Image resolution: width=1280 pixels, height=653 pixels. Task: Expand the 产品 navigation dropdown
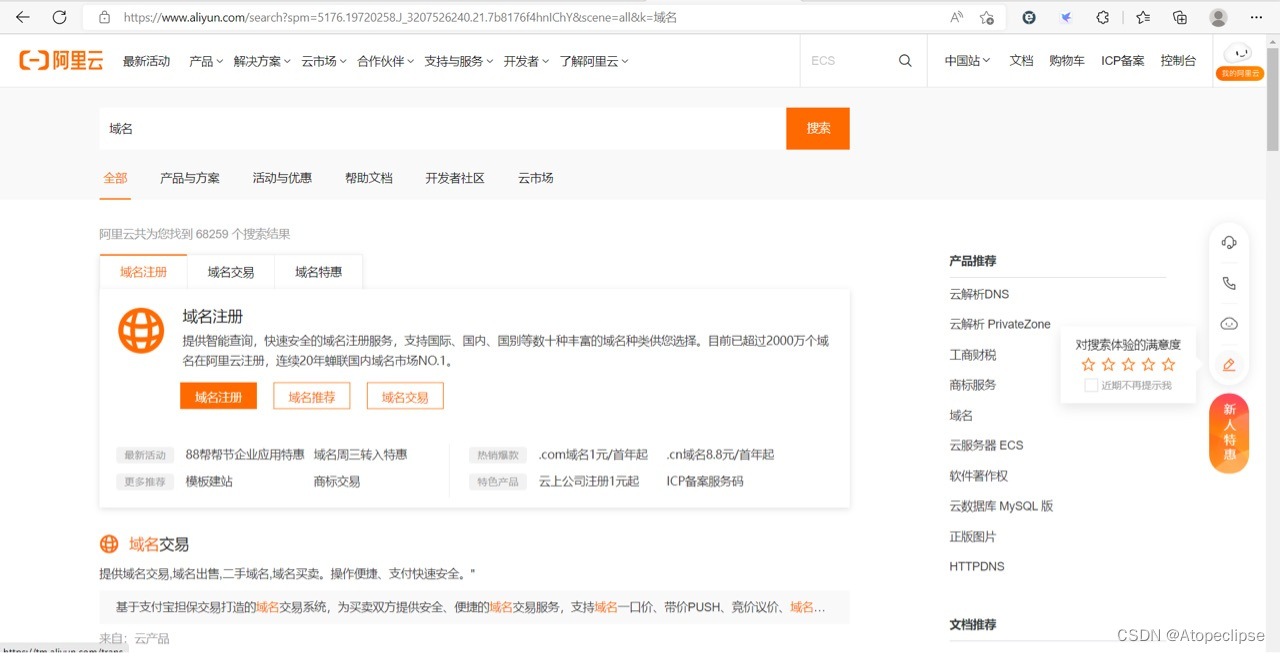point(205,61)
